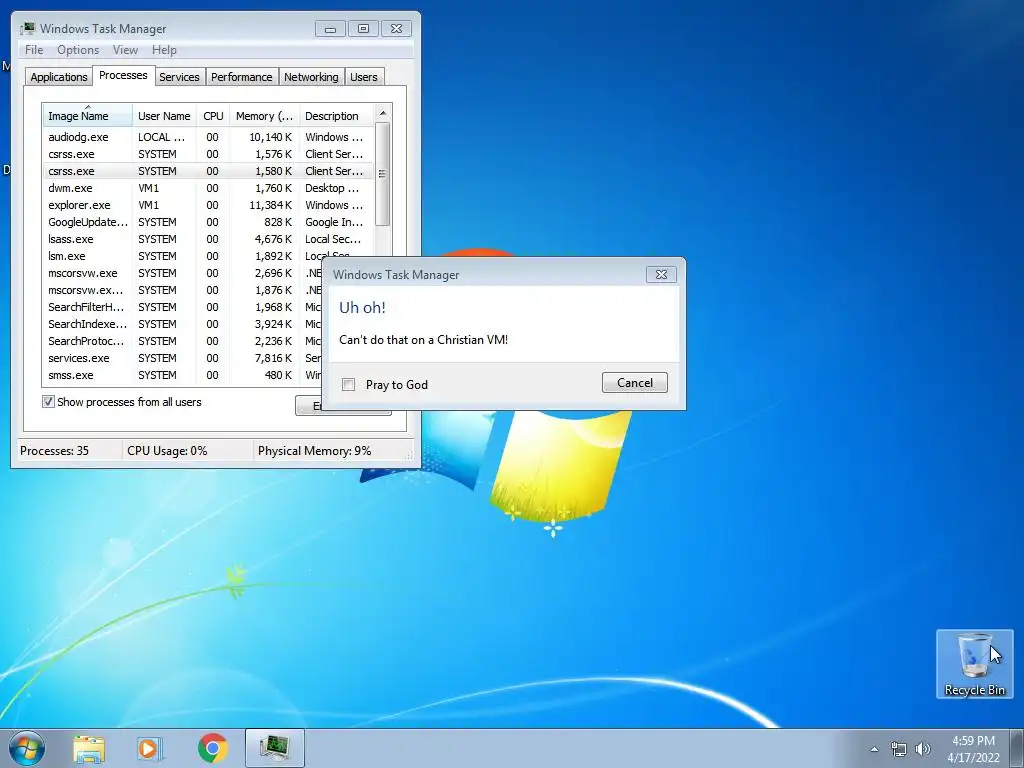Screen dimensions: 1024x768
Task: Switch to the Networking tab
Action: pos(311,77)
